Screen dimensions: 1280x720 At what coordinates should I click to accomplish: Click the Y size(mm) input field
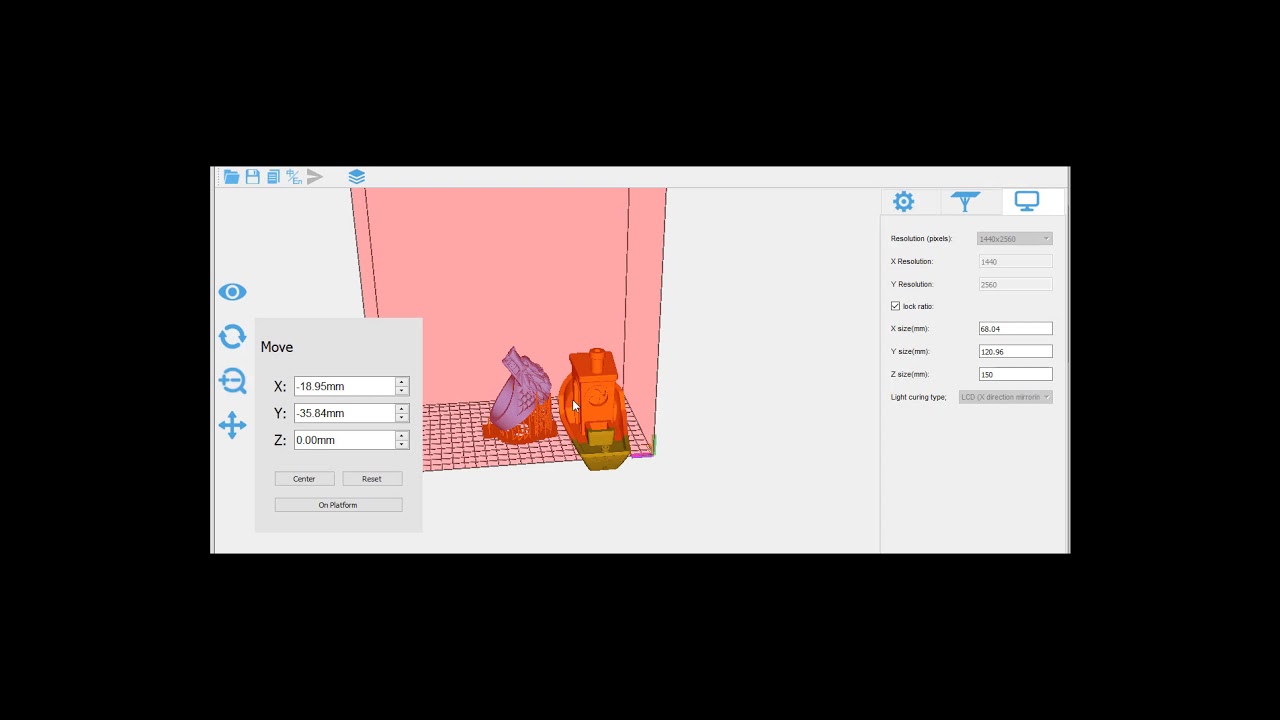point(1015,352)
